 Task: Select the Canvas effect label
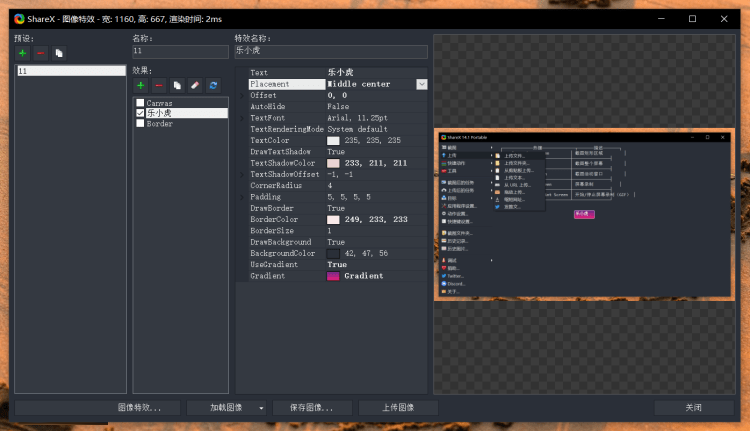click(x=159, y=103)
